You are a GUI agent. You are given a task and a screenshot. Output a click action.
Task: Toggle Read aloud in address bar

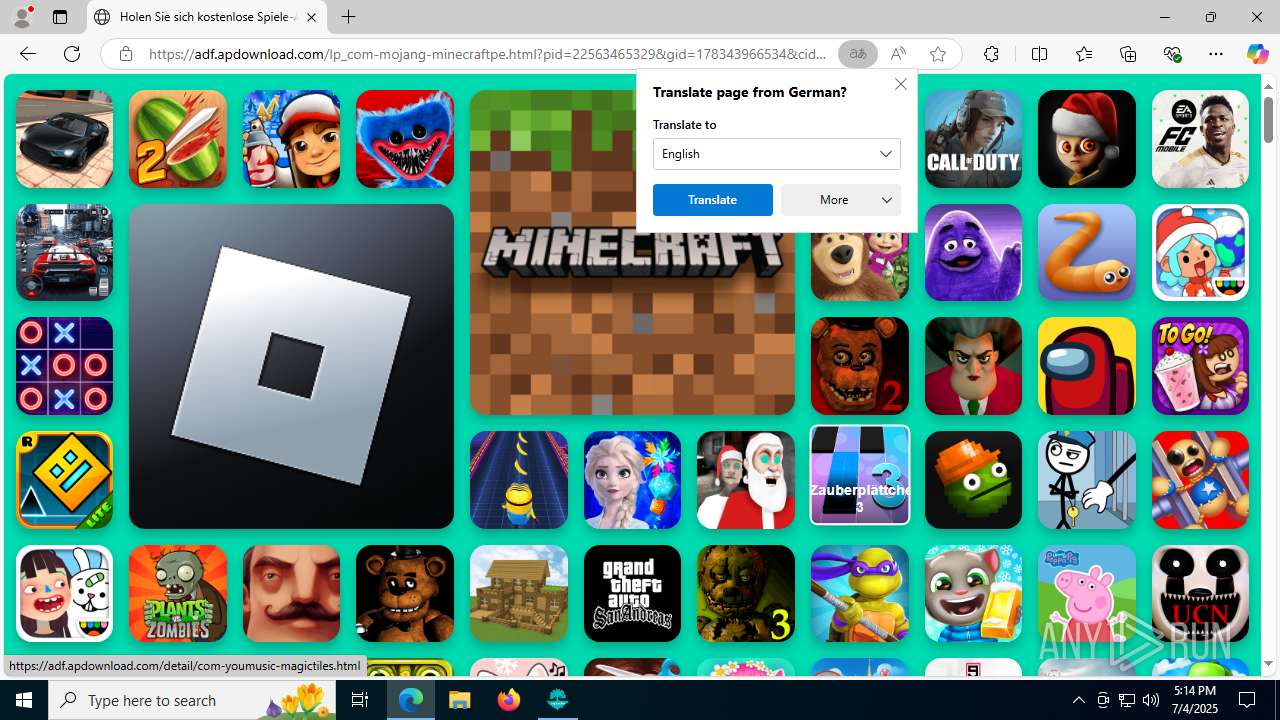click(x=898, y=54)
